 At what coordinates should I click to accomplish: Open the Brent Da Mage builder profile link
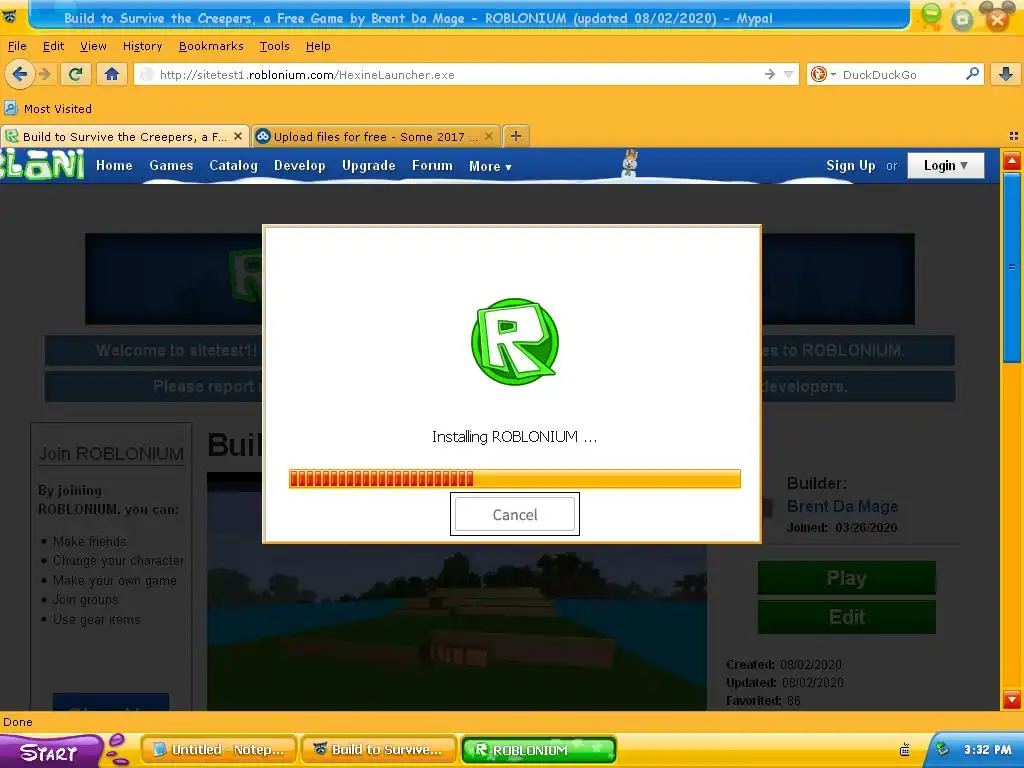click(842, 506)
